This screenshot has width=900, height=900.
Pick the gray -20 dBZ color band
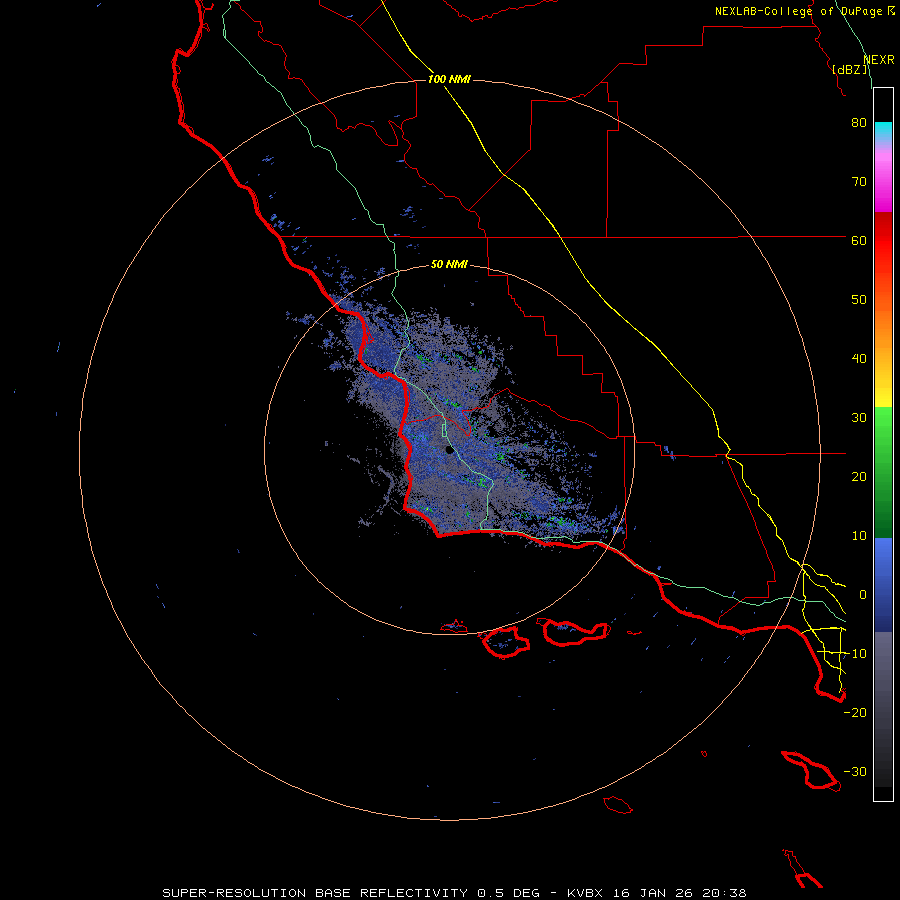(883, 712)
